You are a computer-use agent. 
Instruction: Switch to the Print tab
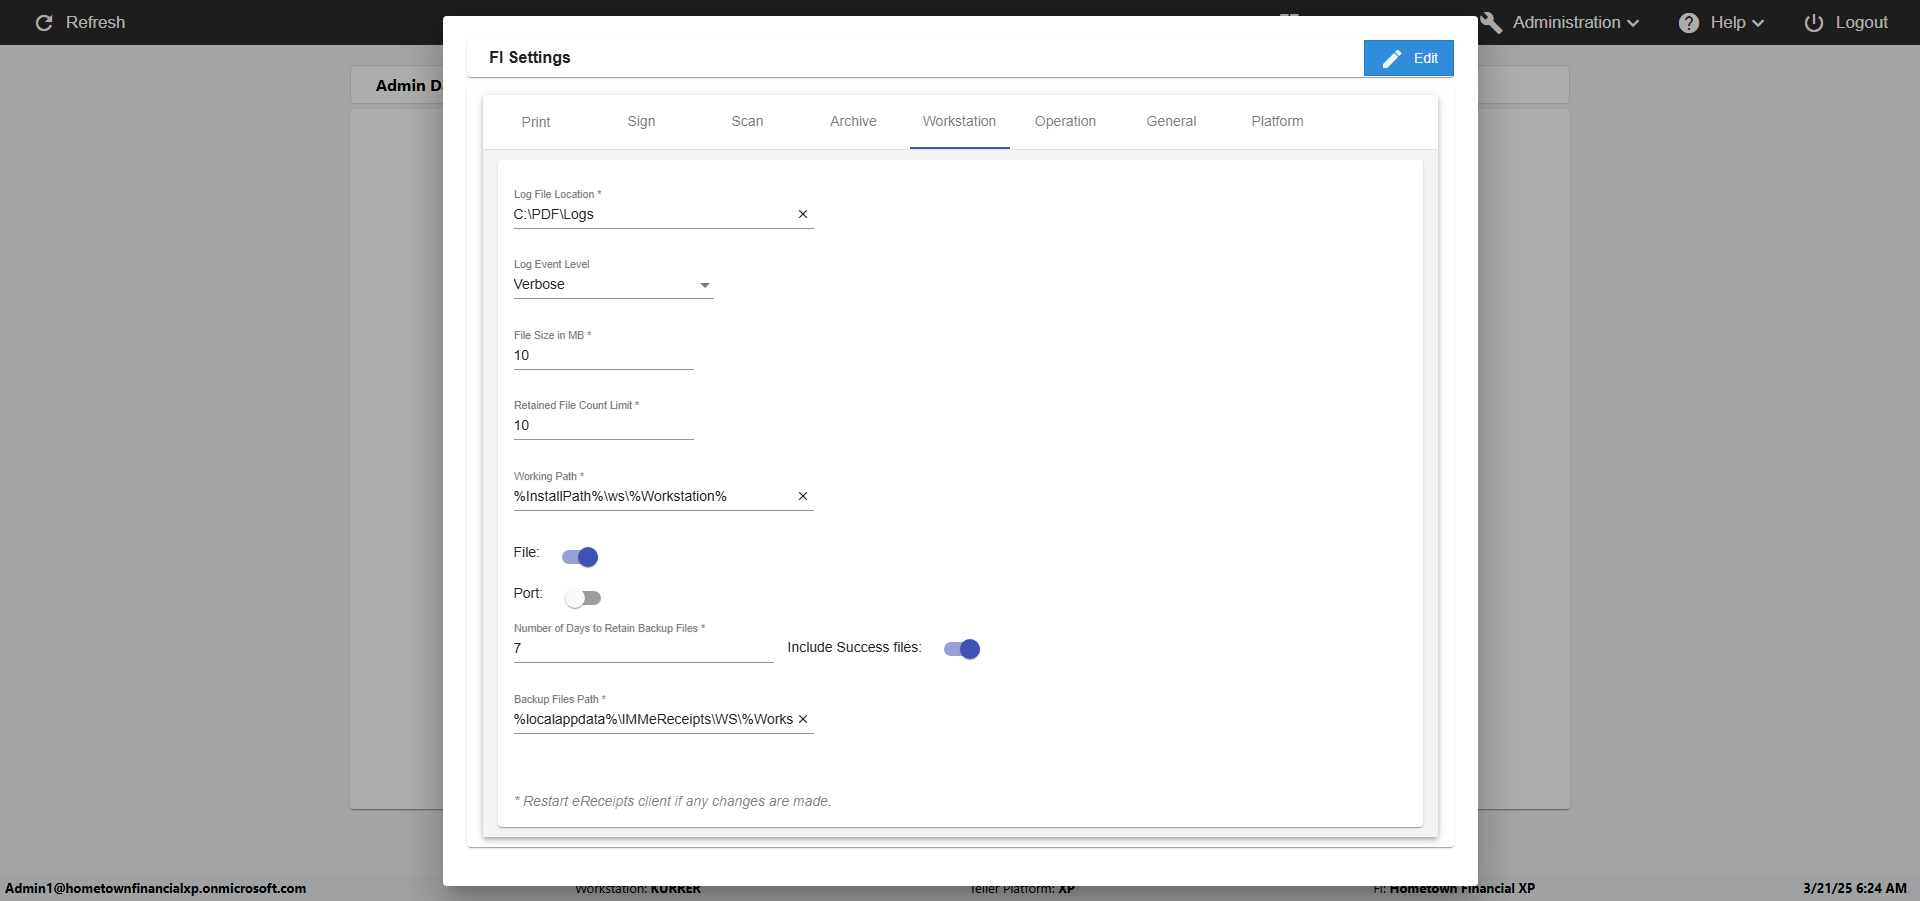pyautogui.click(x=536, y=122)
